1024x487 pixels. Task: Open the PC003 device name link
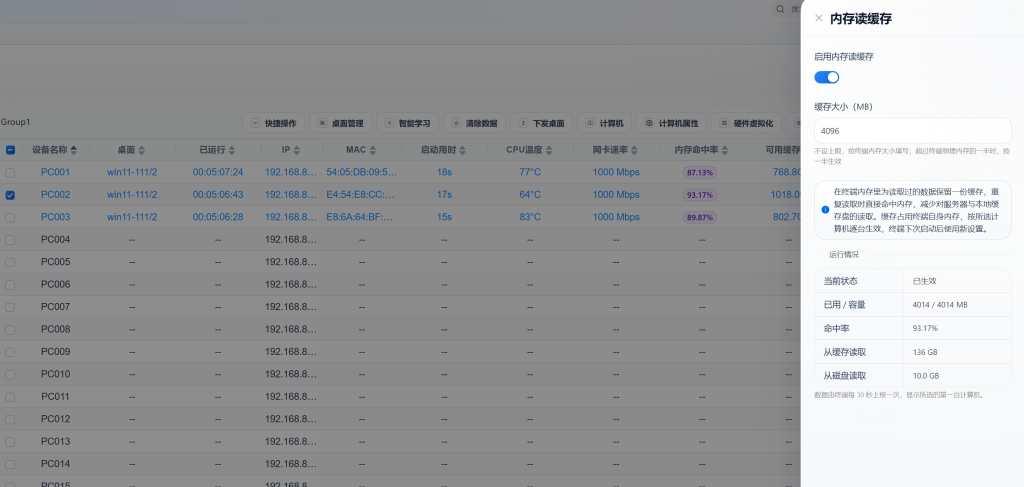55,217
